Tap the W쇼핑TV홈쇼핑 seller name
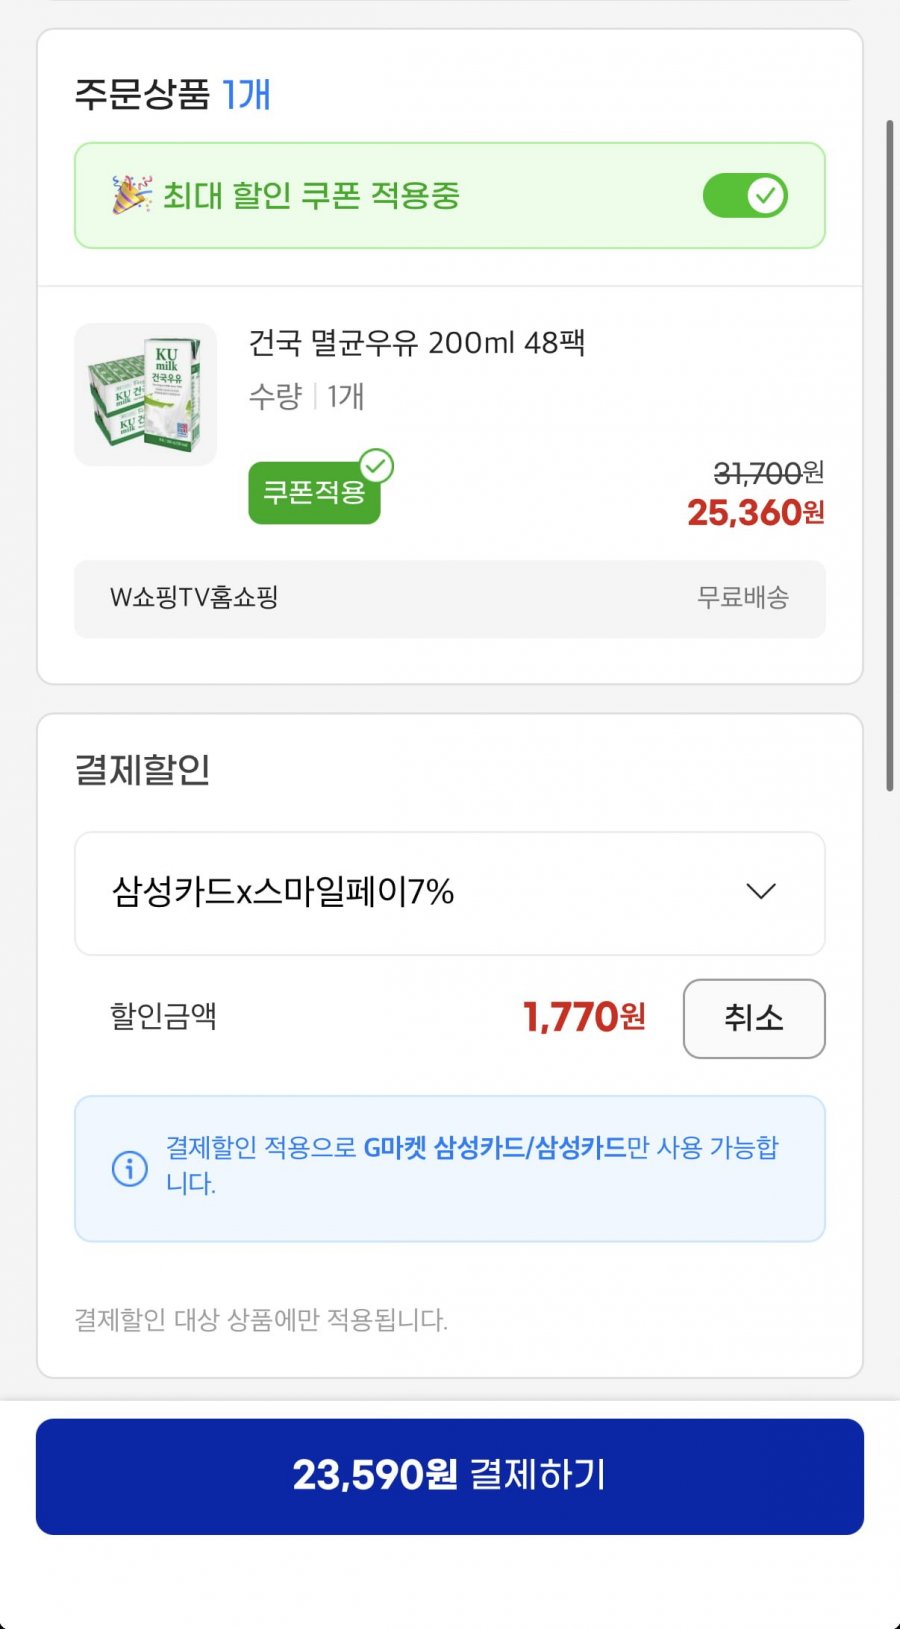900x1629 pixels. [x=194, y=598]
